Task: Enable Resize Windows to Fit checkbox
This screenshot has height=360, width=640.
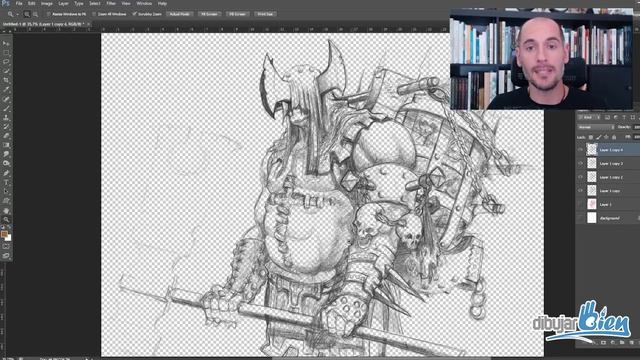Action: (49, 14)
